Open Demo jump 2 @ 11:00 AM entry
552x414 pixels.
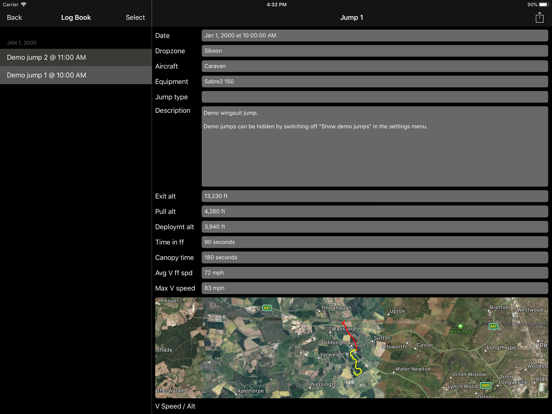(76, 57)
